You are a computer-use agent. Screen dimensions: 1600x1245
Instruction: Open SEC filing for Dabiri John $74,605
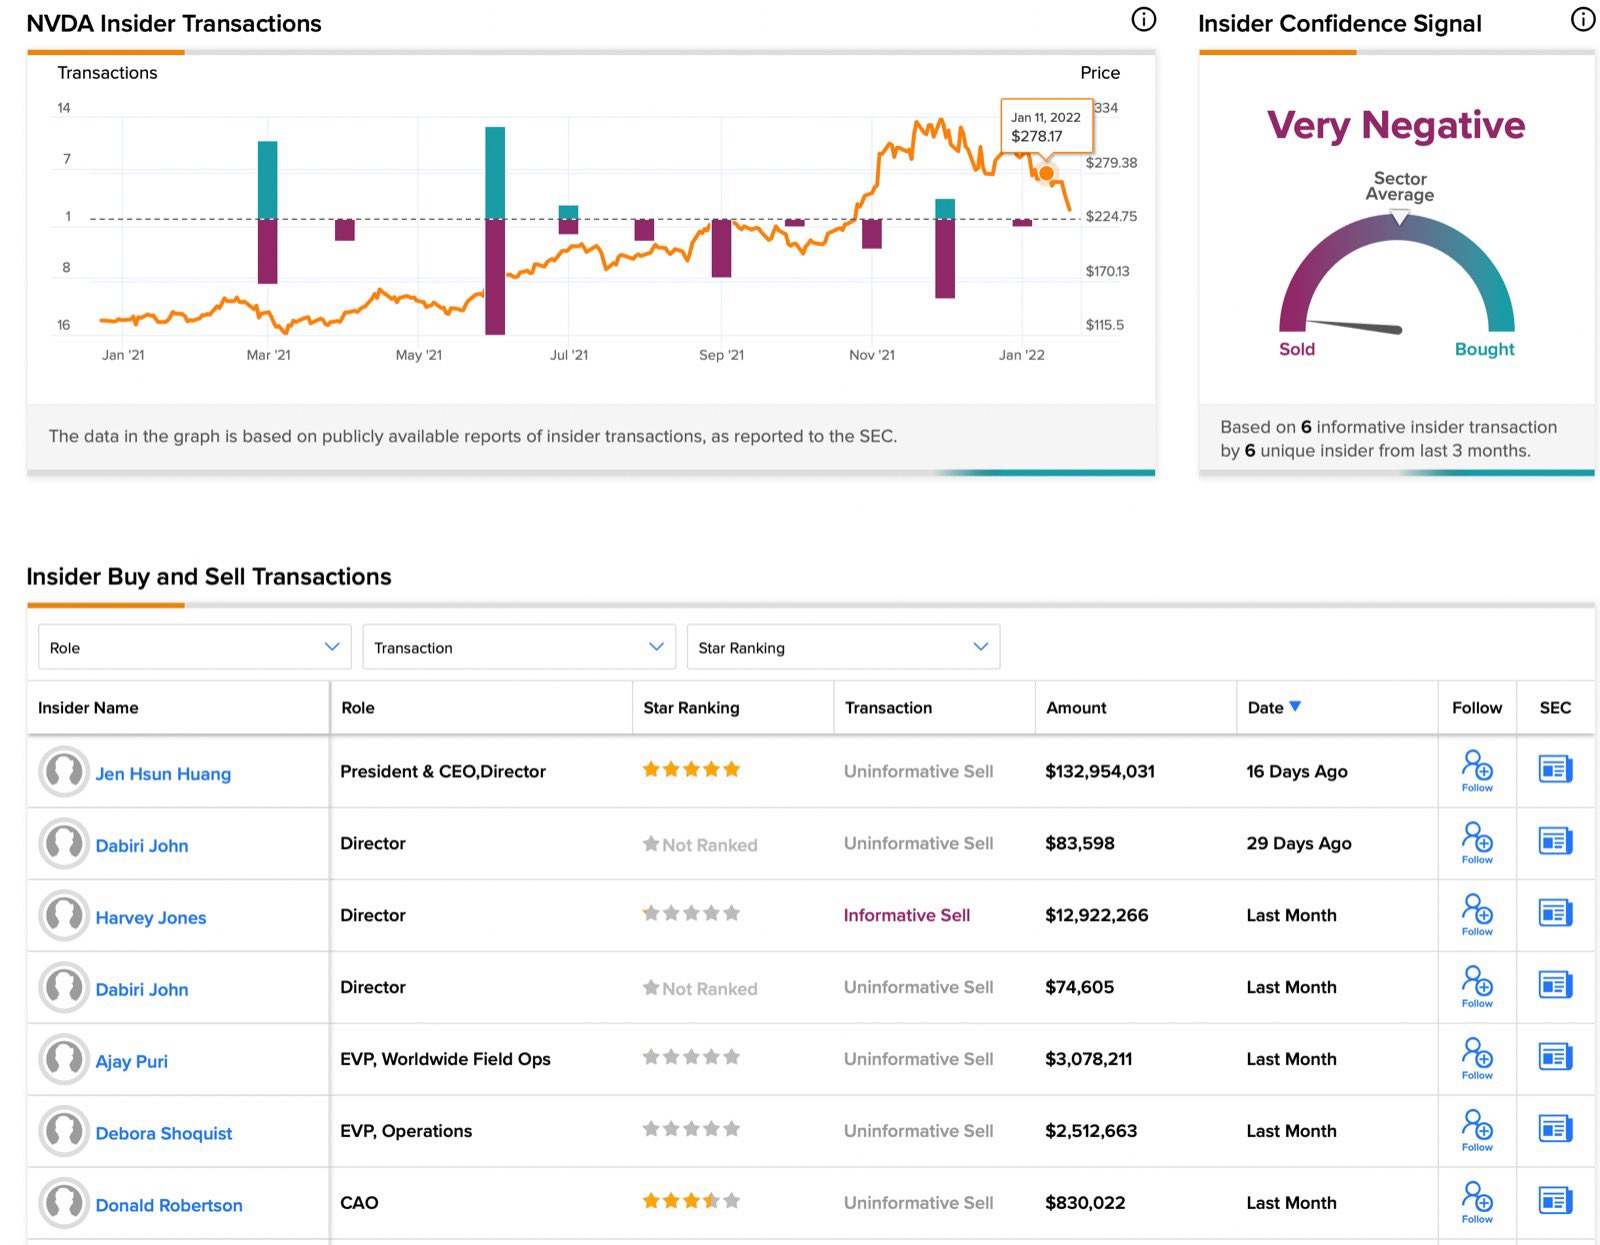point(1555,985)
